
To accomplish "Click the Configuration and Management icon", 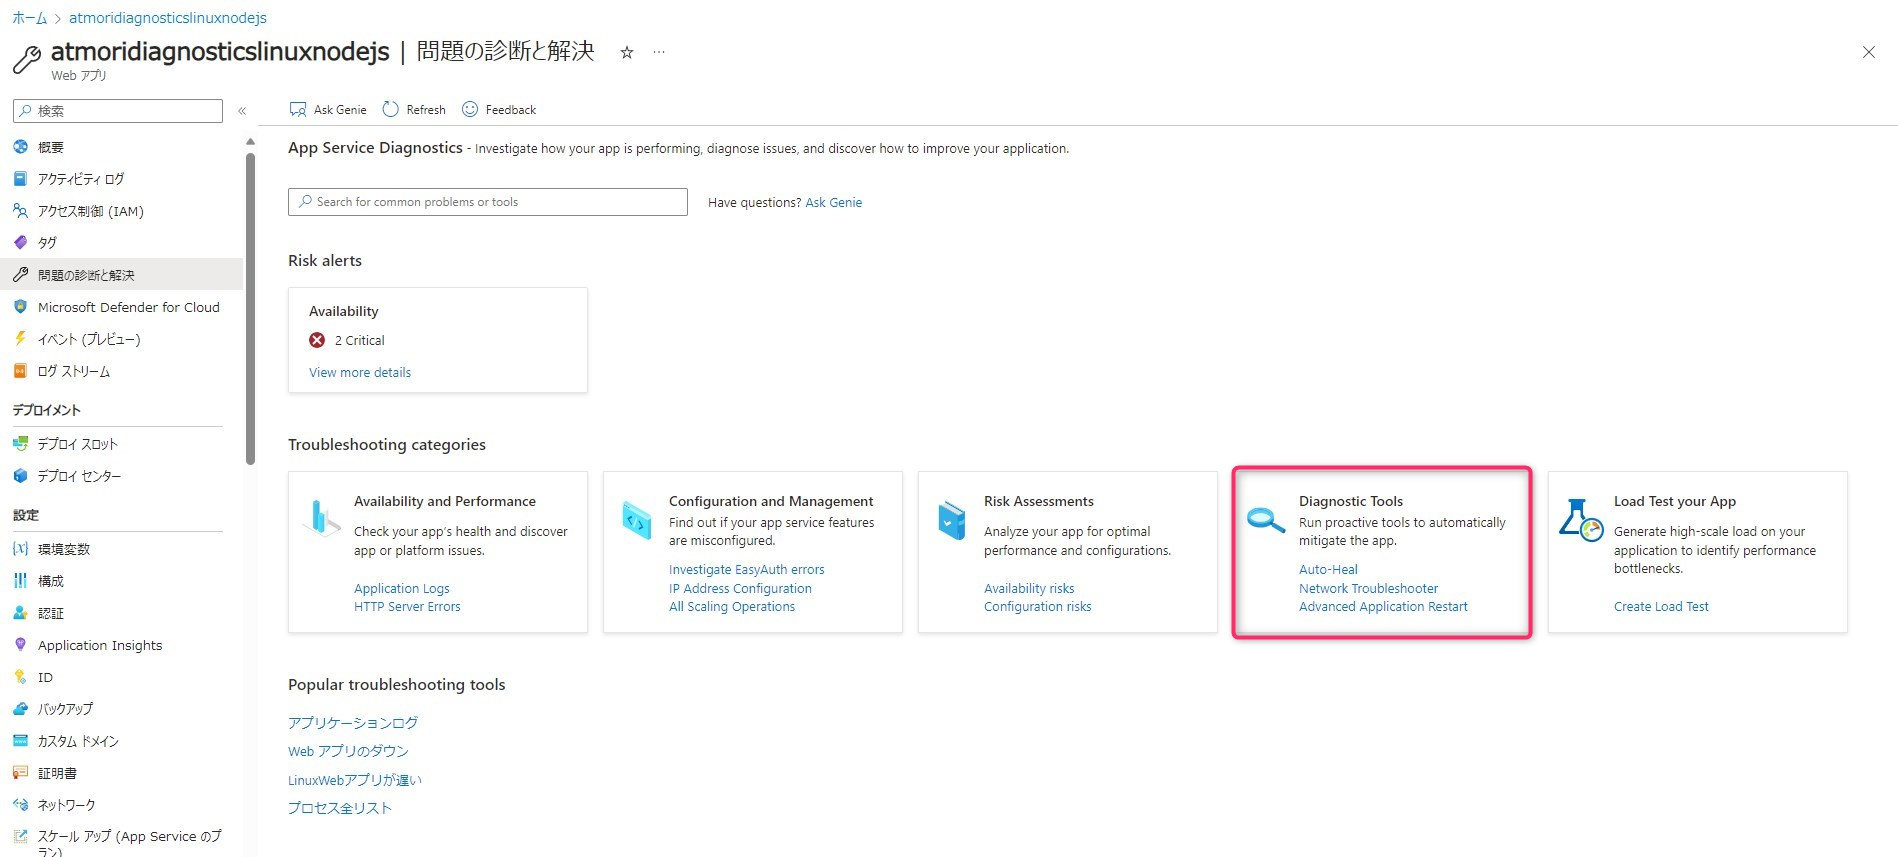I will pos(636,520).
